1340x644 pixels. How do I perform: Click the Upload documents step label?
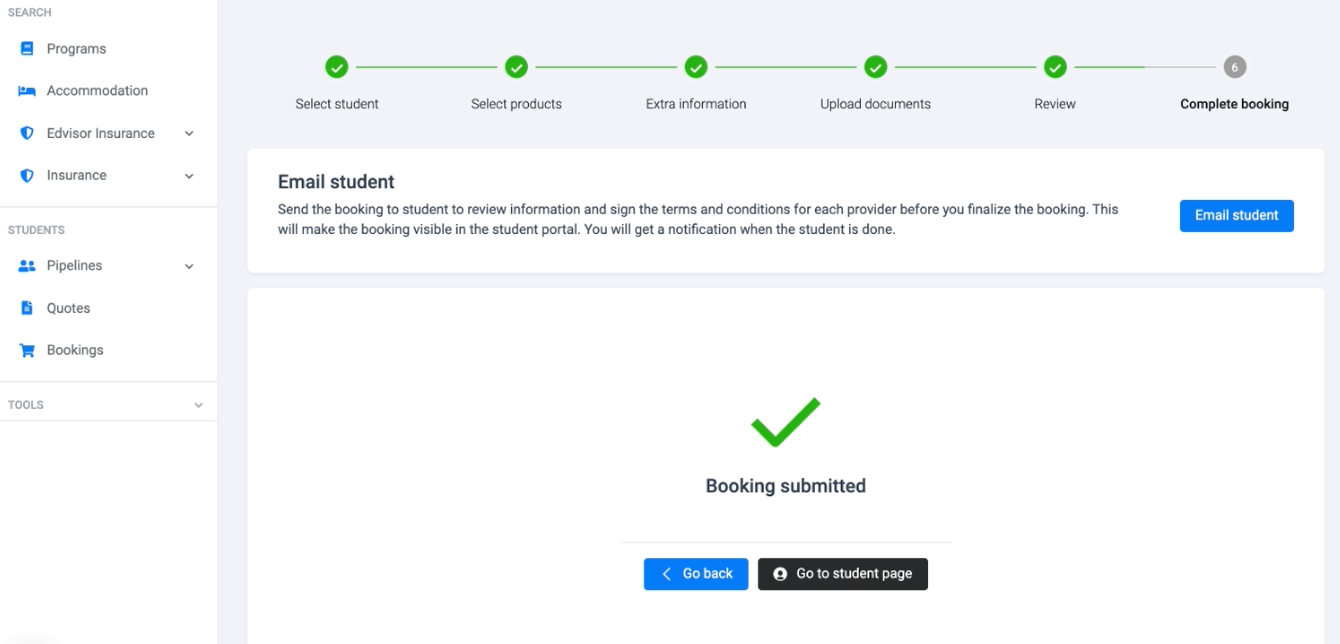coord(875,104)
